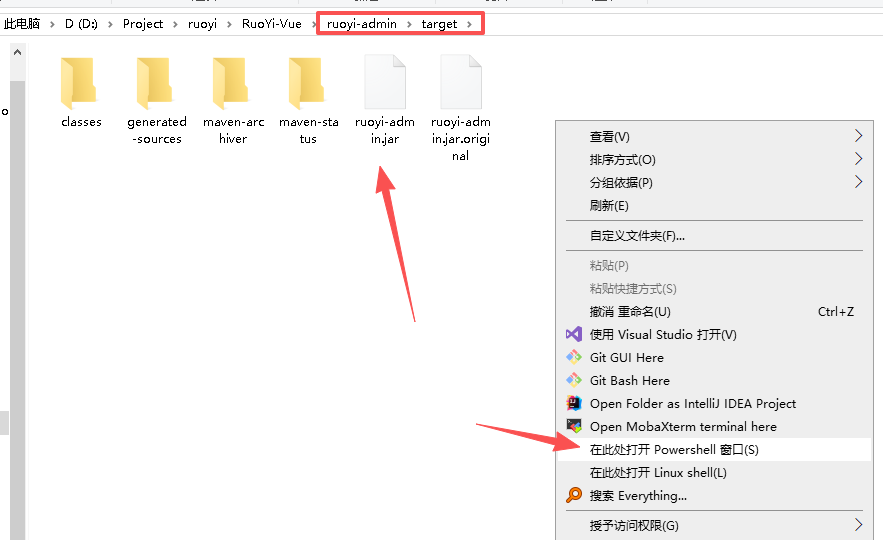Click 刷新(E) to refresh the folder
The height and width of the screenshot is (540, 883).
609,205
